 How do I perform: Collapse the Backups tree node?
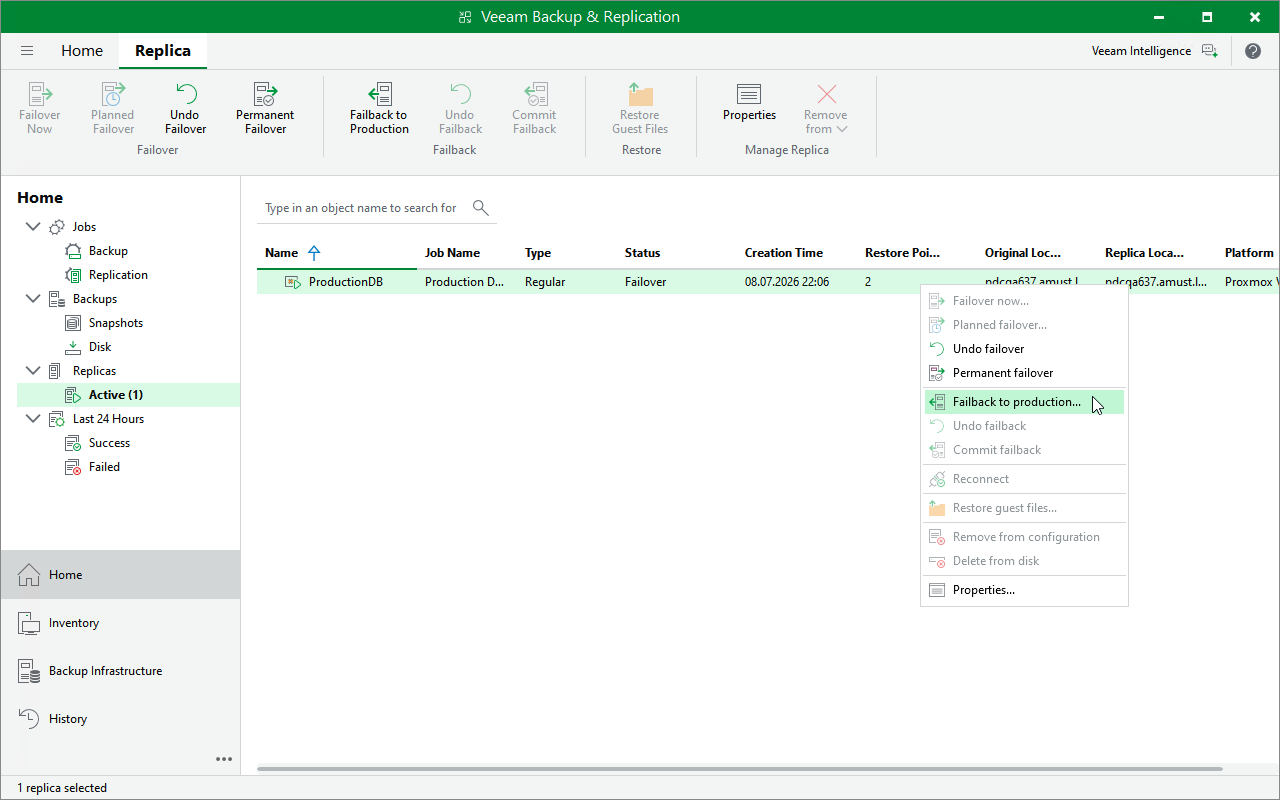pos(33,299)
